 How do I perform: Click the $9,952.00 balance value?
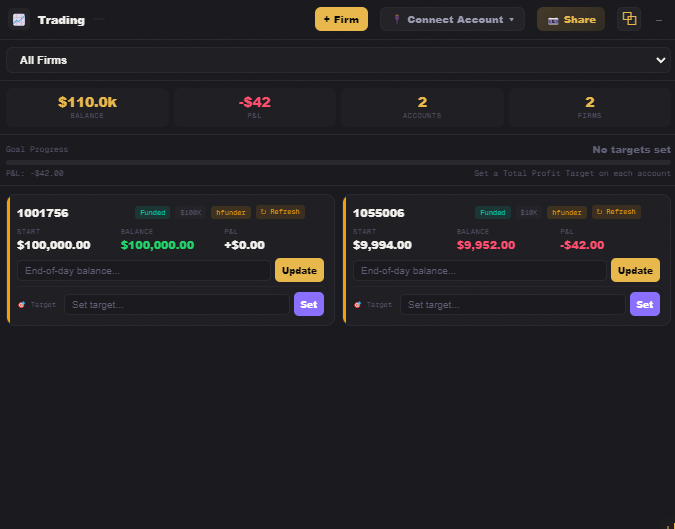pyautogui.click(x=486, y=245)
